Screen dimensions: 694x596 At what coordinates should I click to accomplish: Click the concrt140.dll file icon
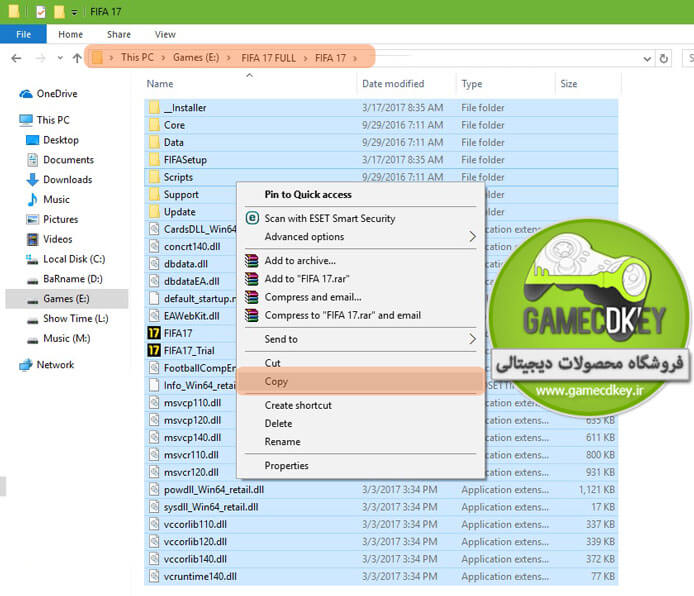tap(154, 246)
